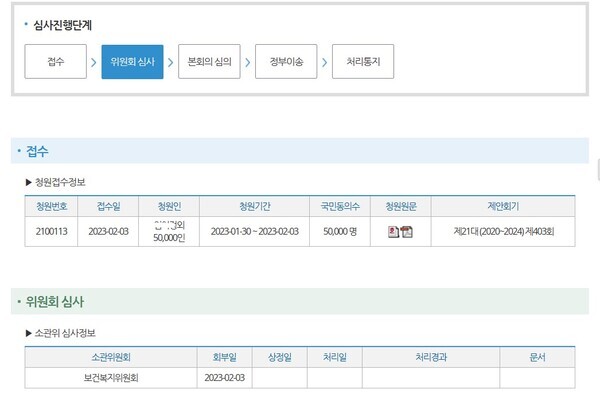
Task: Open the PDF petition document icon
Action: tap(407, 232)
